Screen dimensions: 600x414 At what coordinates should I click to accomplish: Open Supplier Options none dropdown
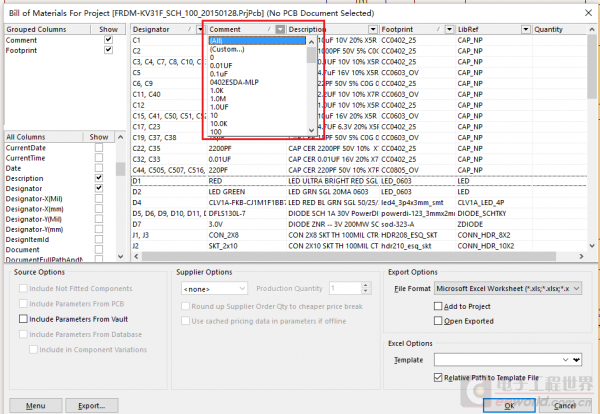click(x=214, y=289)
